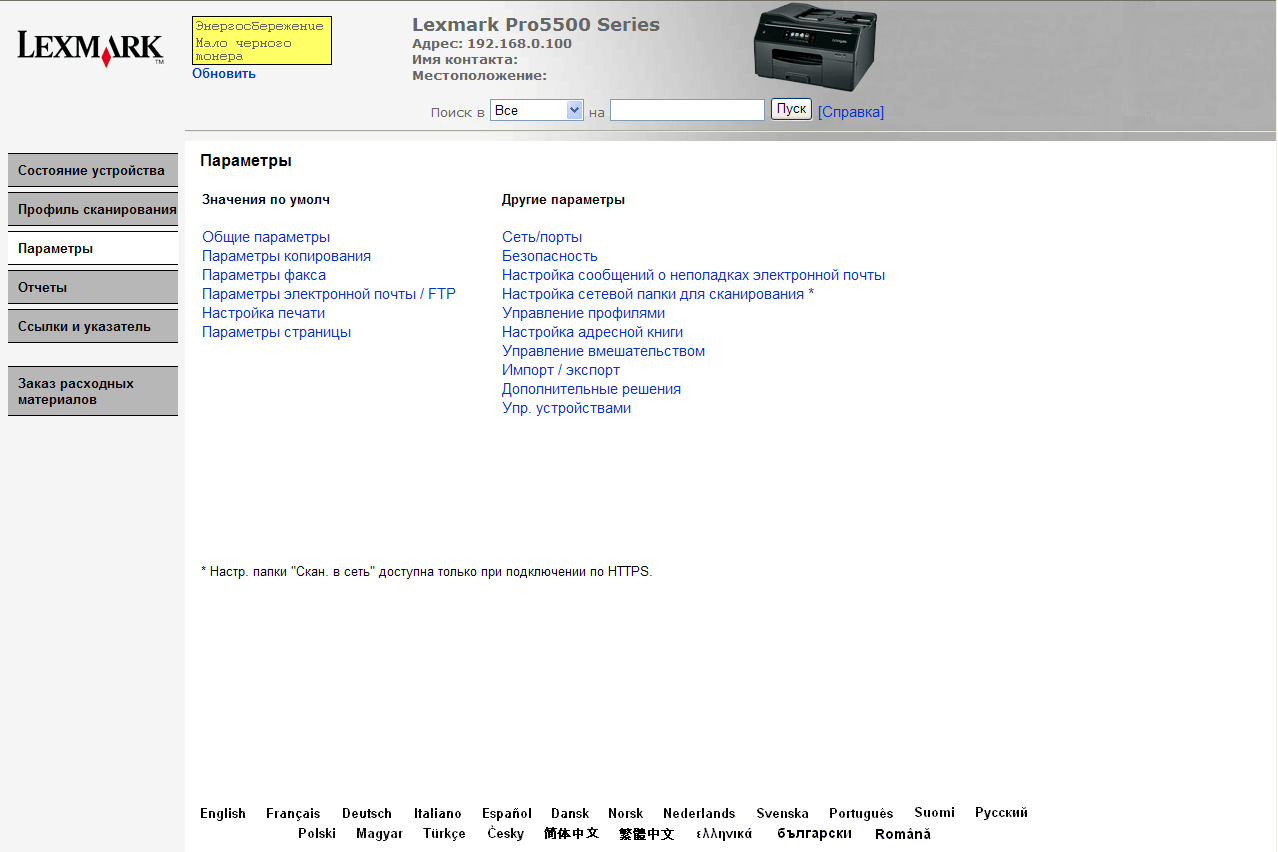
Task: Open 'Отчеты' sidebar menu
Action: 93,287
